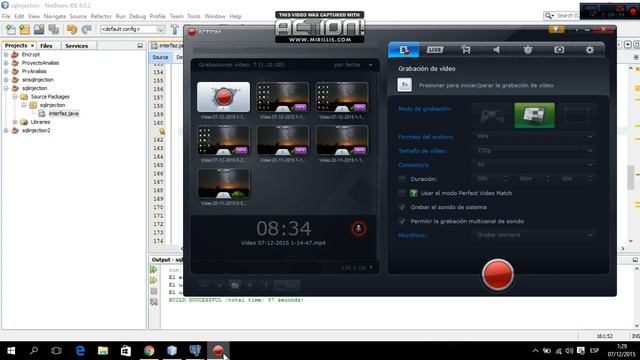Open NetBeans <default config> dropdown
Image resolution: width=640 pixels, height=360 pixels.
tap(133, 29)
